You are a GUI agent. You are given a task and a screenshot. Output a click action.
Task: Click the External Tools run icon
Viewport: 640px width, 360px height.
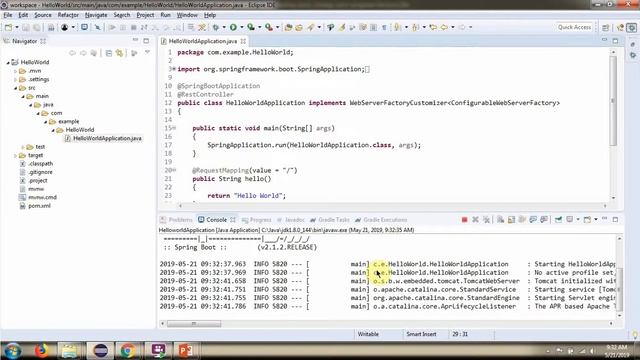point(269,27)
